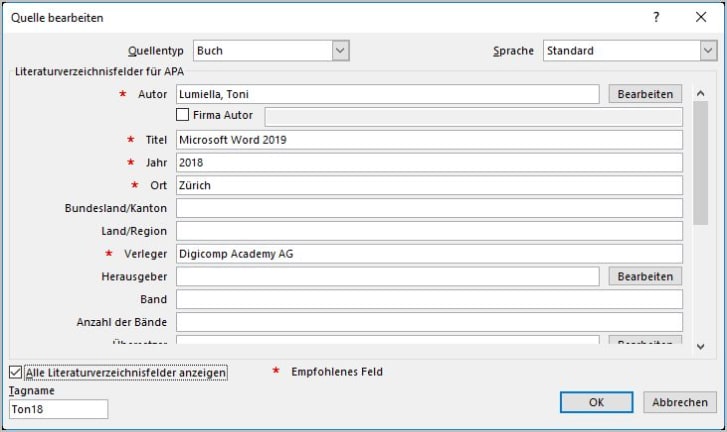The width and height of the screenshot is (727, 432).
Task: Confirm with the OK button
Action: pos(596,402)
